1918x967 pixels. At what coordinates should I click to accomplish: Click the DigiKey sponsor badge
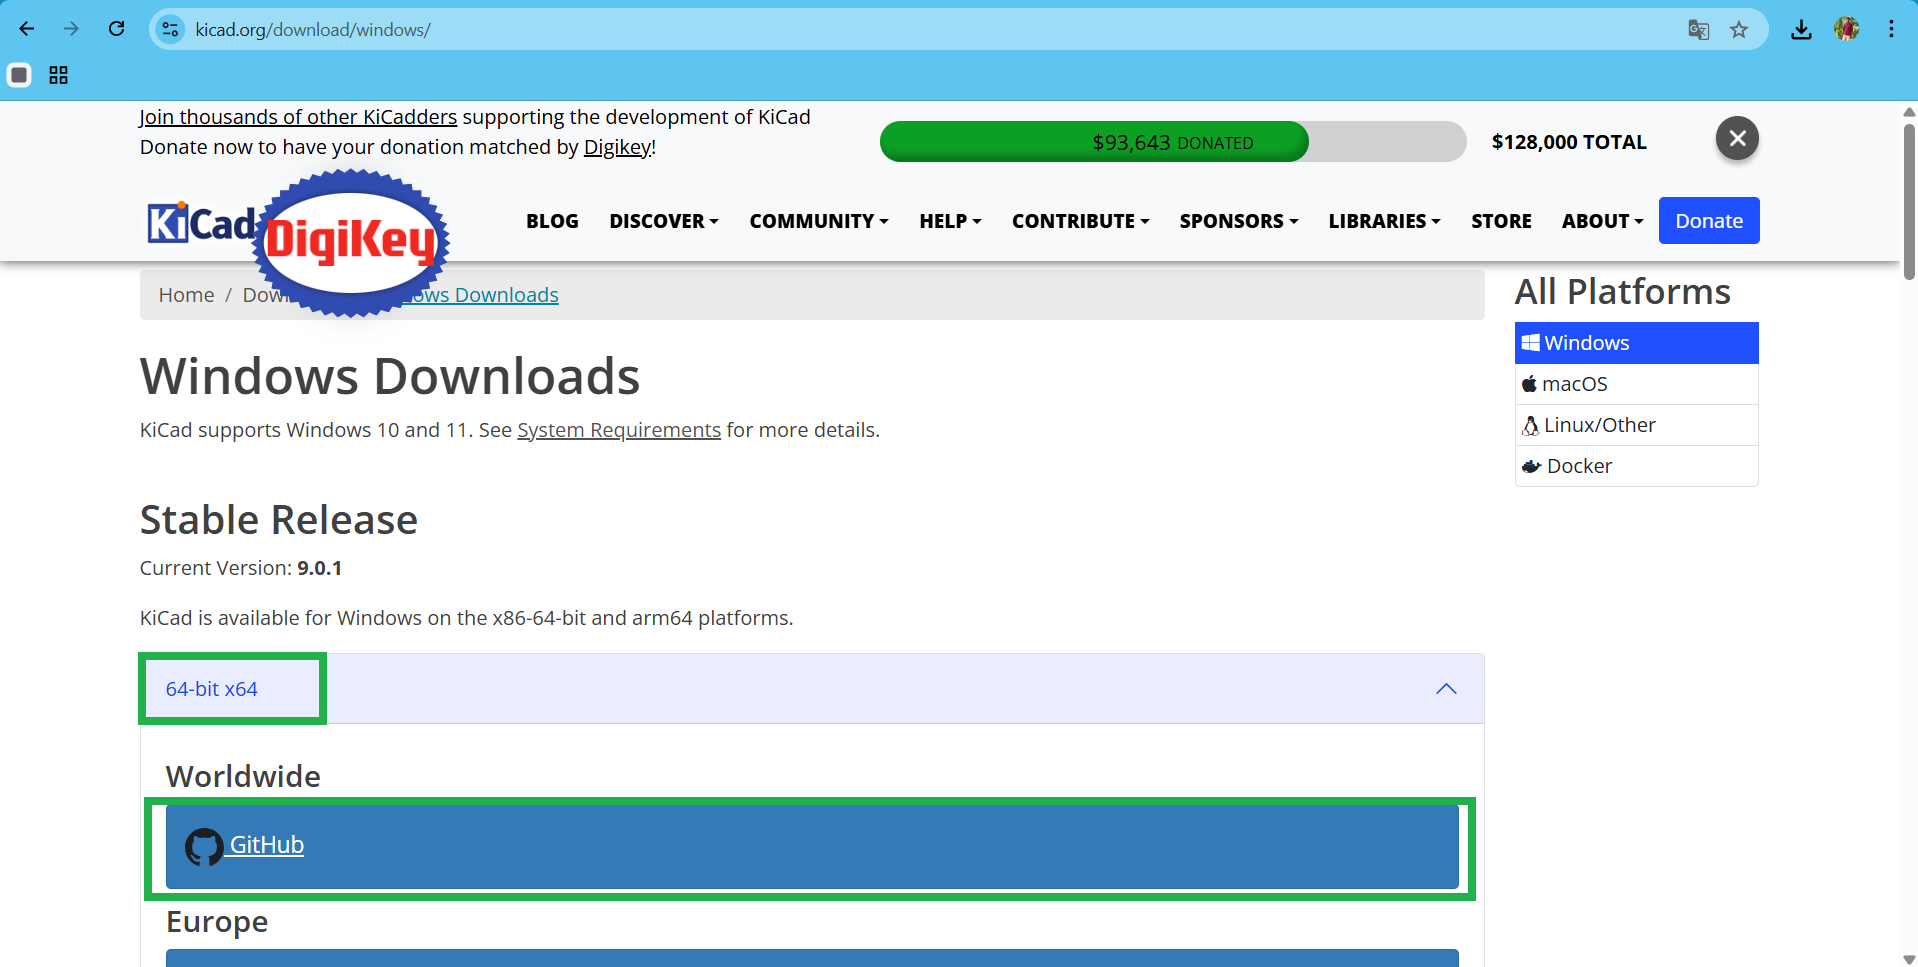(350, 242)
